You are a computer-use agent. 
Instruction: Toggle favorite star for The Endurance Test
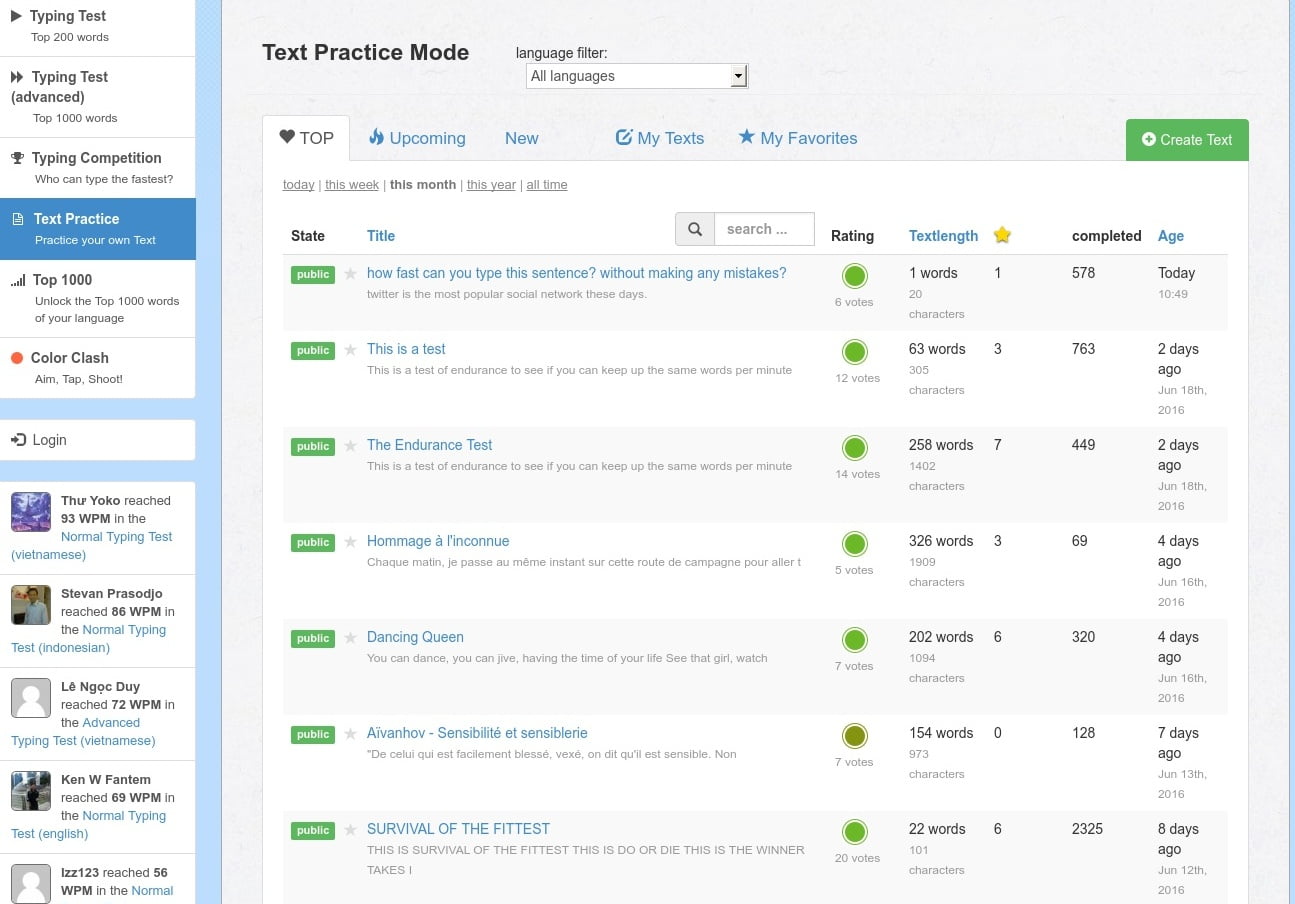(x=350, y=446)
